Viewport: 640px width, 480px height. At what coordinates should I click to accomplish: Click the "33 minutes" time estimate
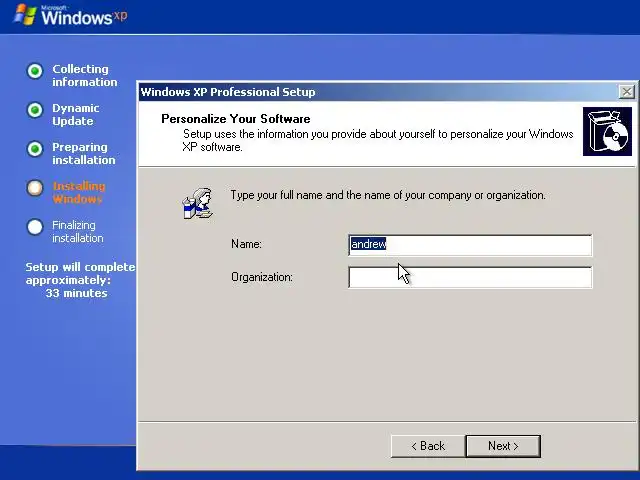(x=76, y=293)
